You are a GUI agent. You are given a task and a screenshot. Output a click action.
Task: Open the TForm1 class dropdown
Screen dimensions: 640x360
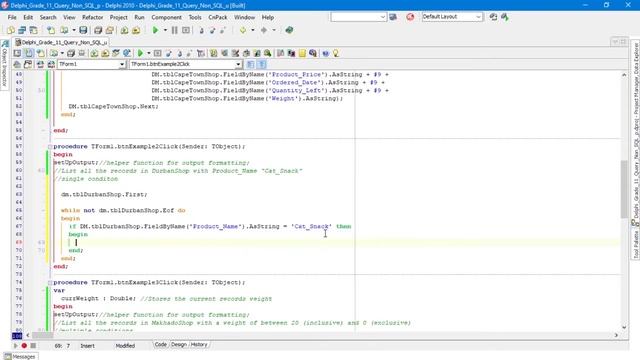pos(122,64)
